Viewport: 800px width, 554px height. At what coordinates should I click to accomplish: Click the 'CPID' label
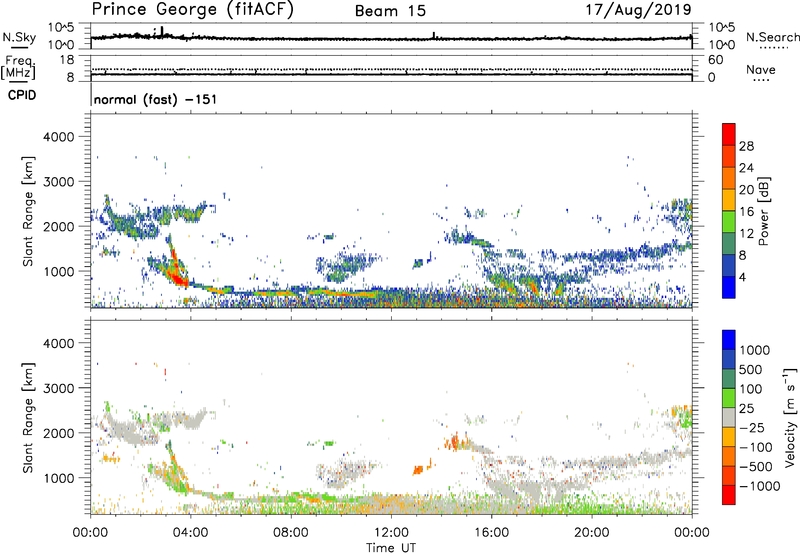(22, 95)
